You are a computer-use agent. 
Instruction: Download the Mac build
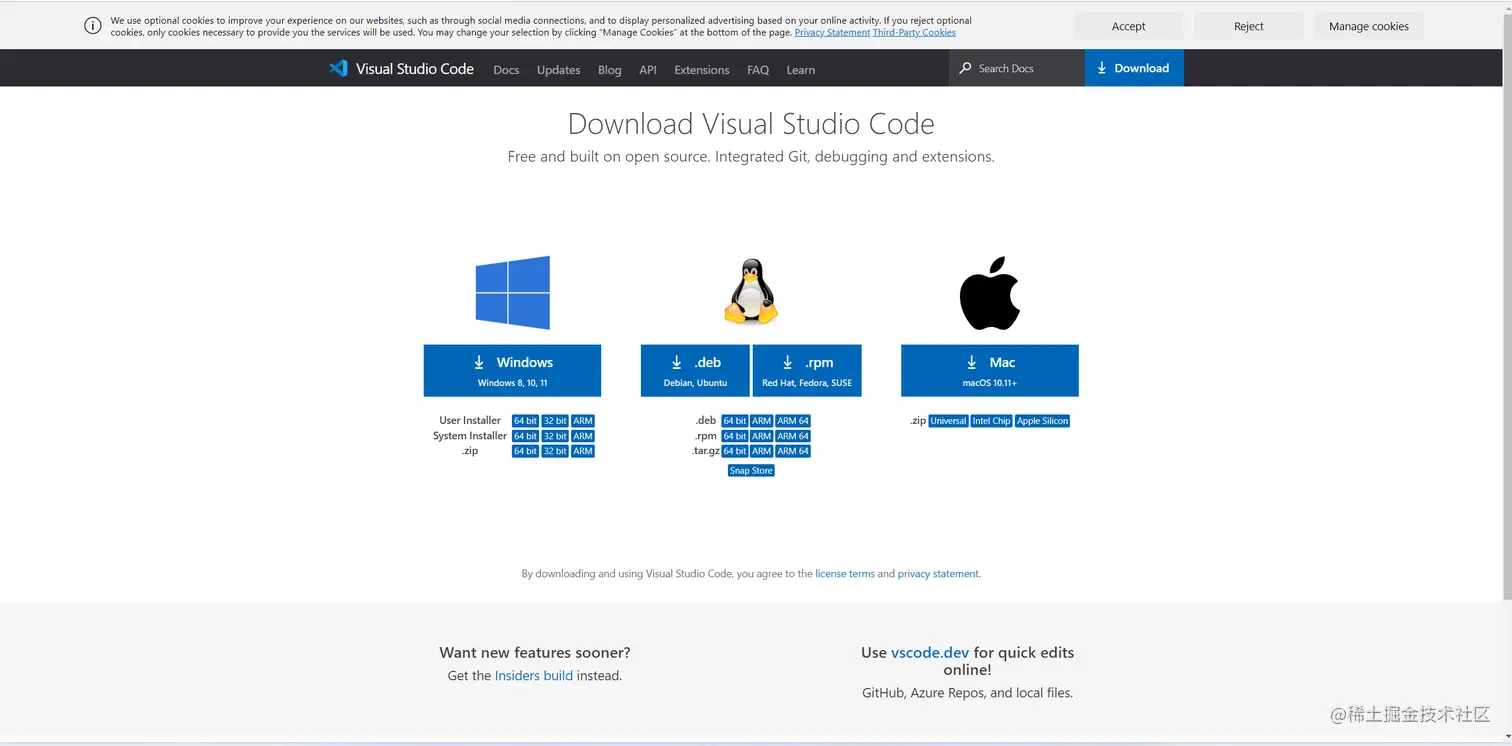click(990, 371)
